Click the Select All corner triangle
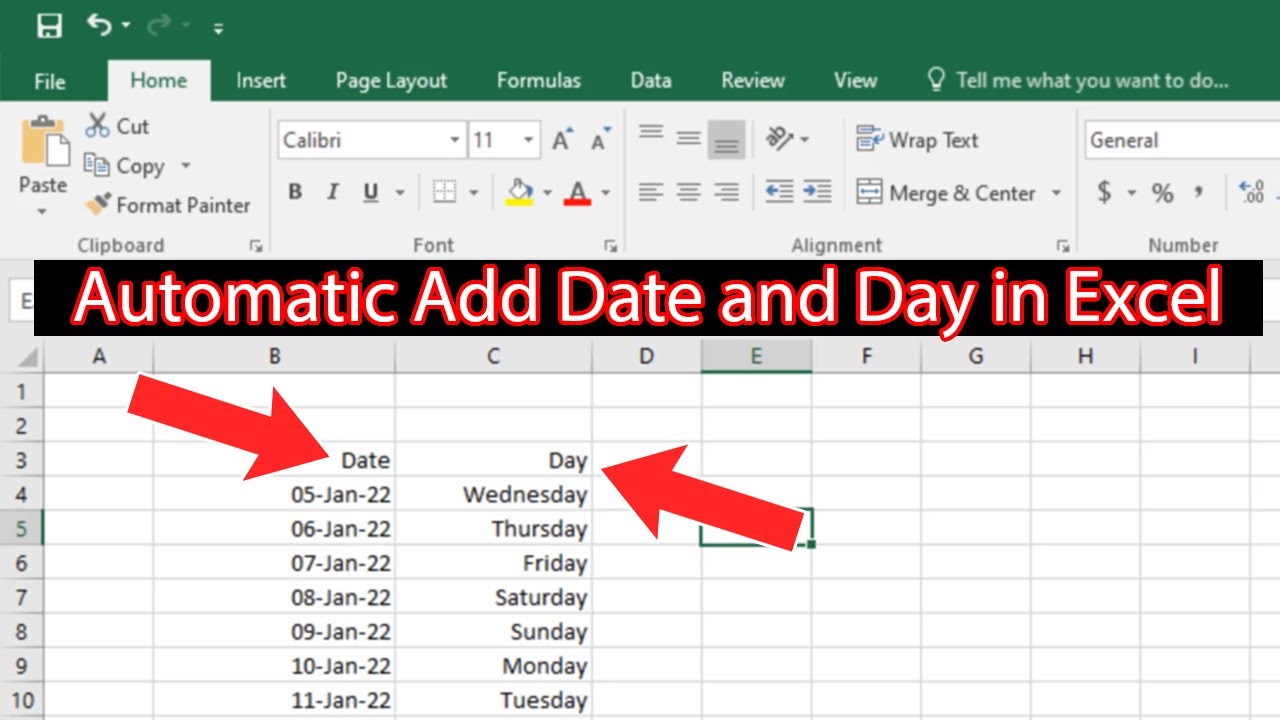 (30, 356)
